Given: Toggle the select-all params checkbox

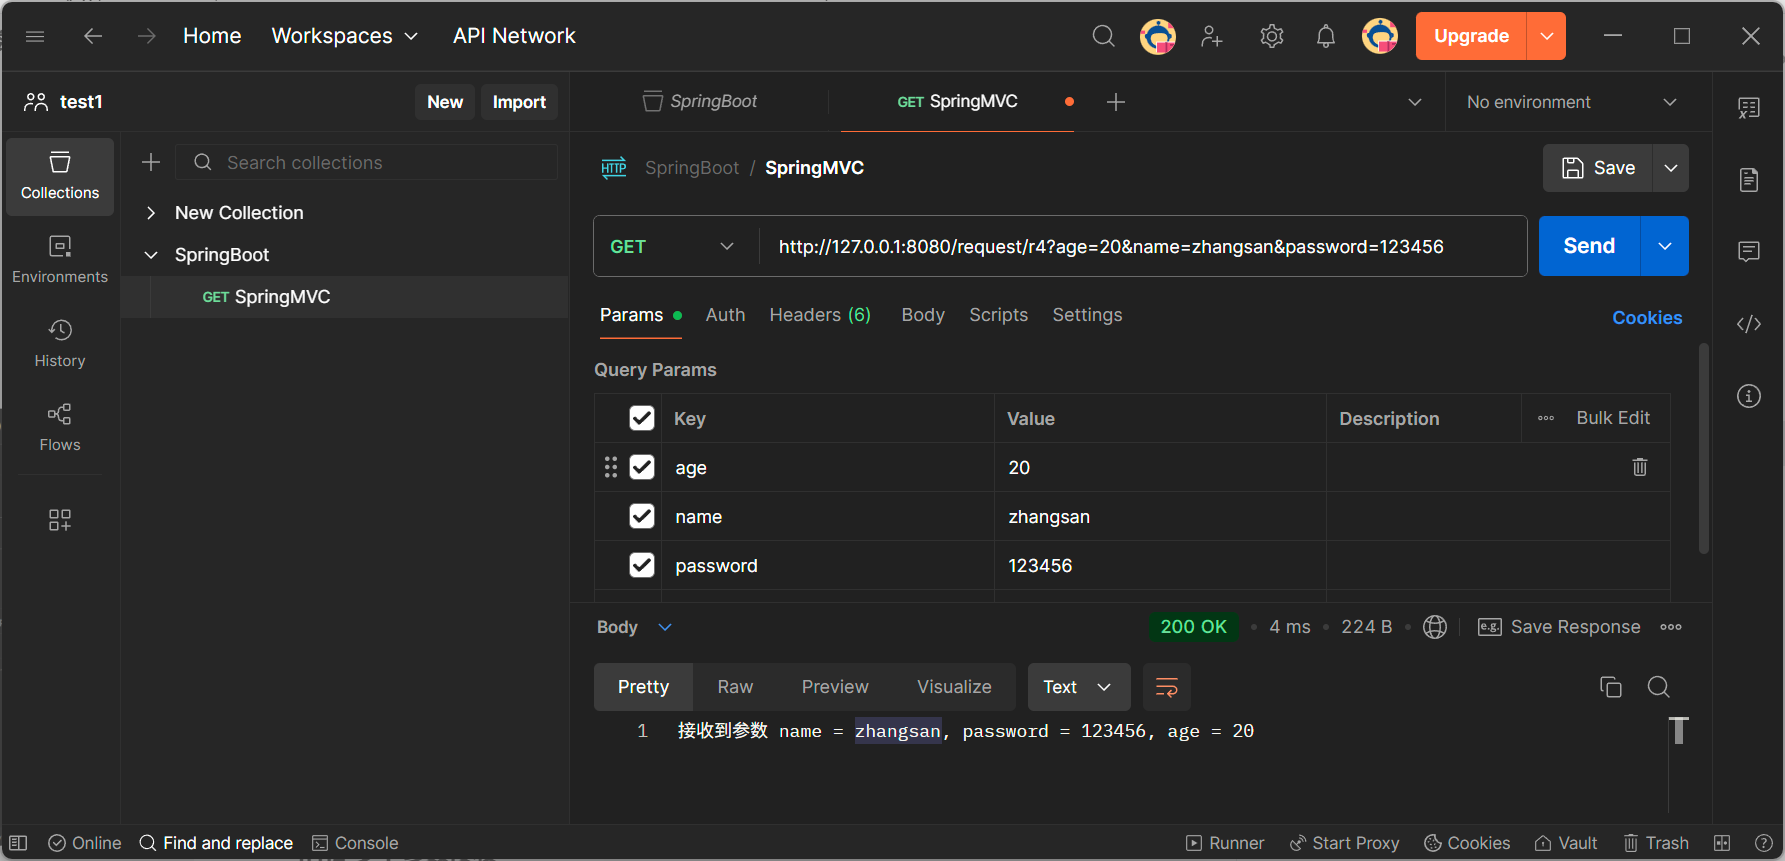Looking at the screenshot, I should 642,418.
